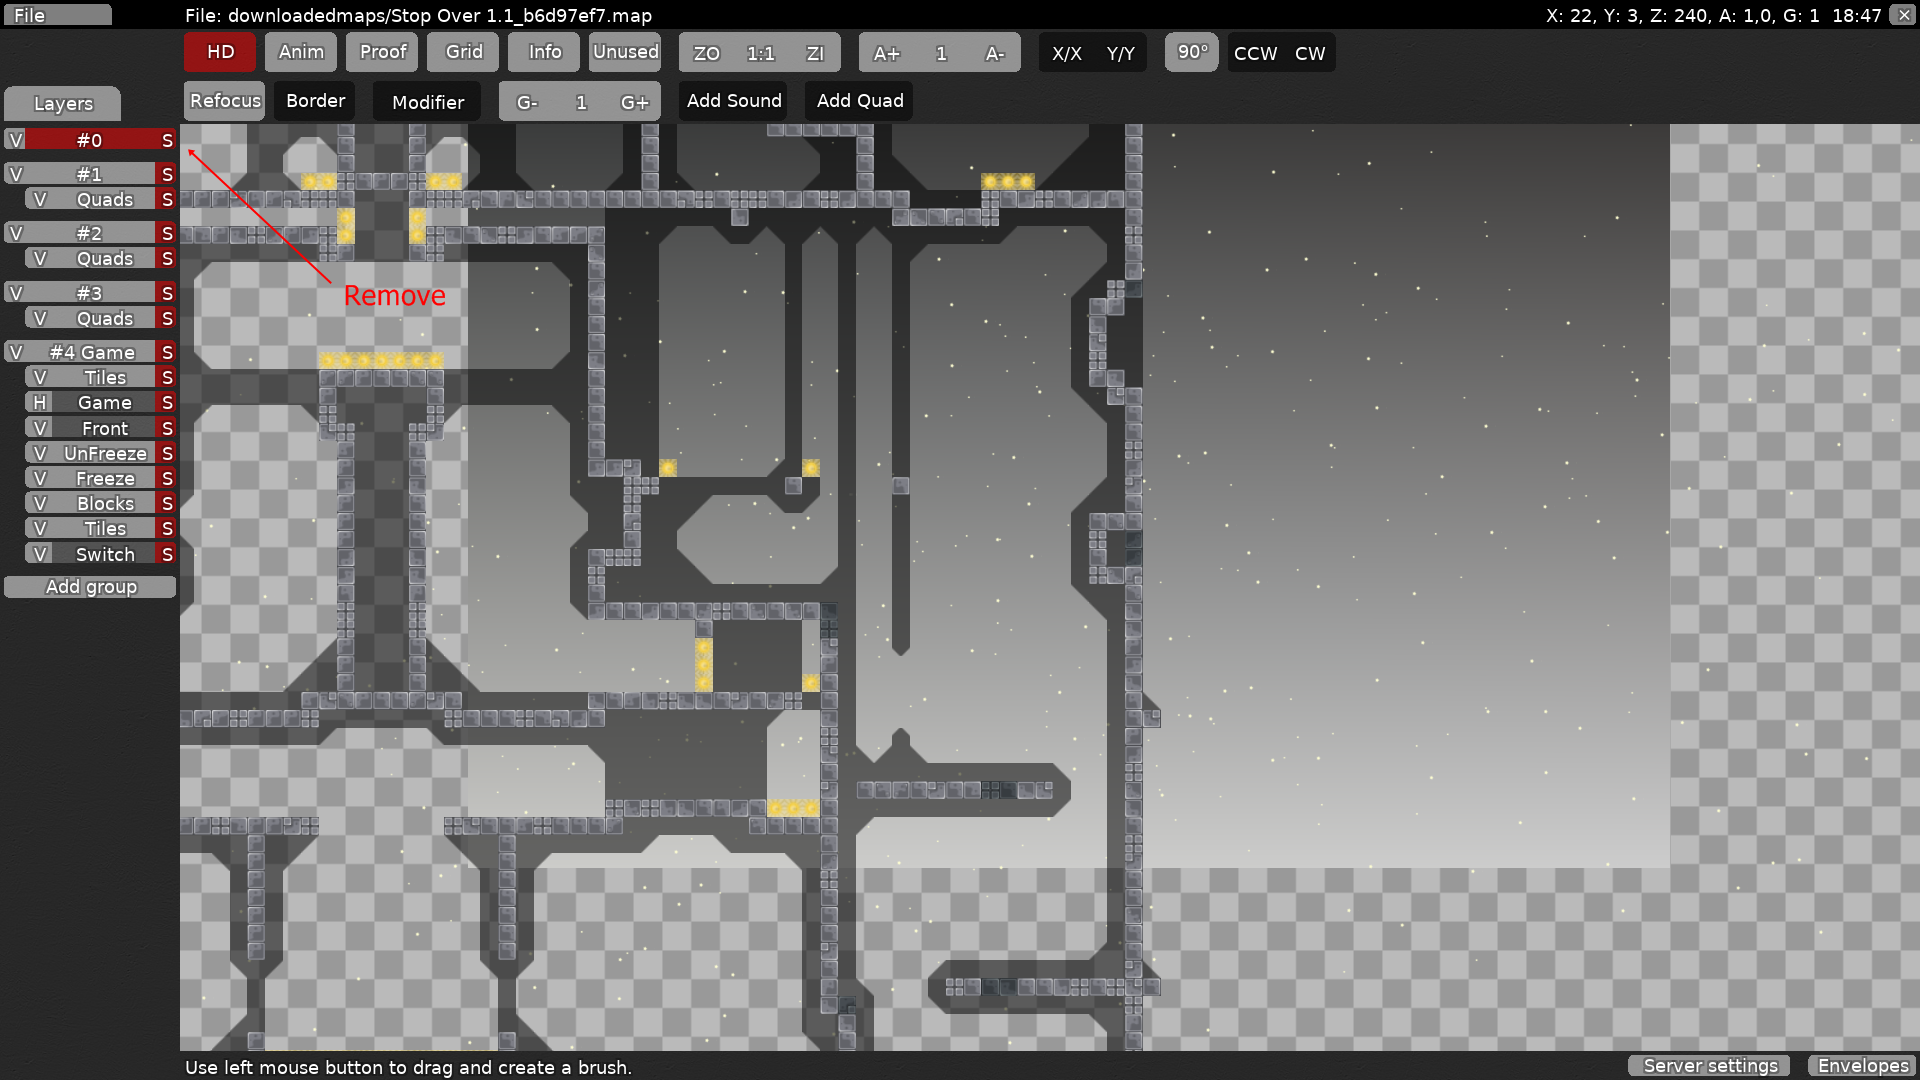Click the ZO zoom out button
1920x1080 pixels.
tap(706, 53)
